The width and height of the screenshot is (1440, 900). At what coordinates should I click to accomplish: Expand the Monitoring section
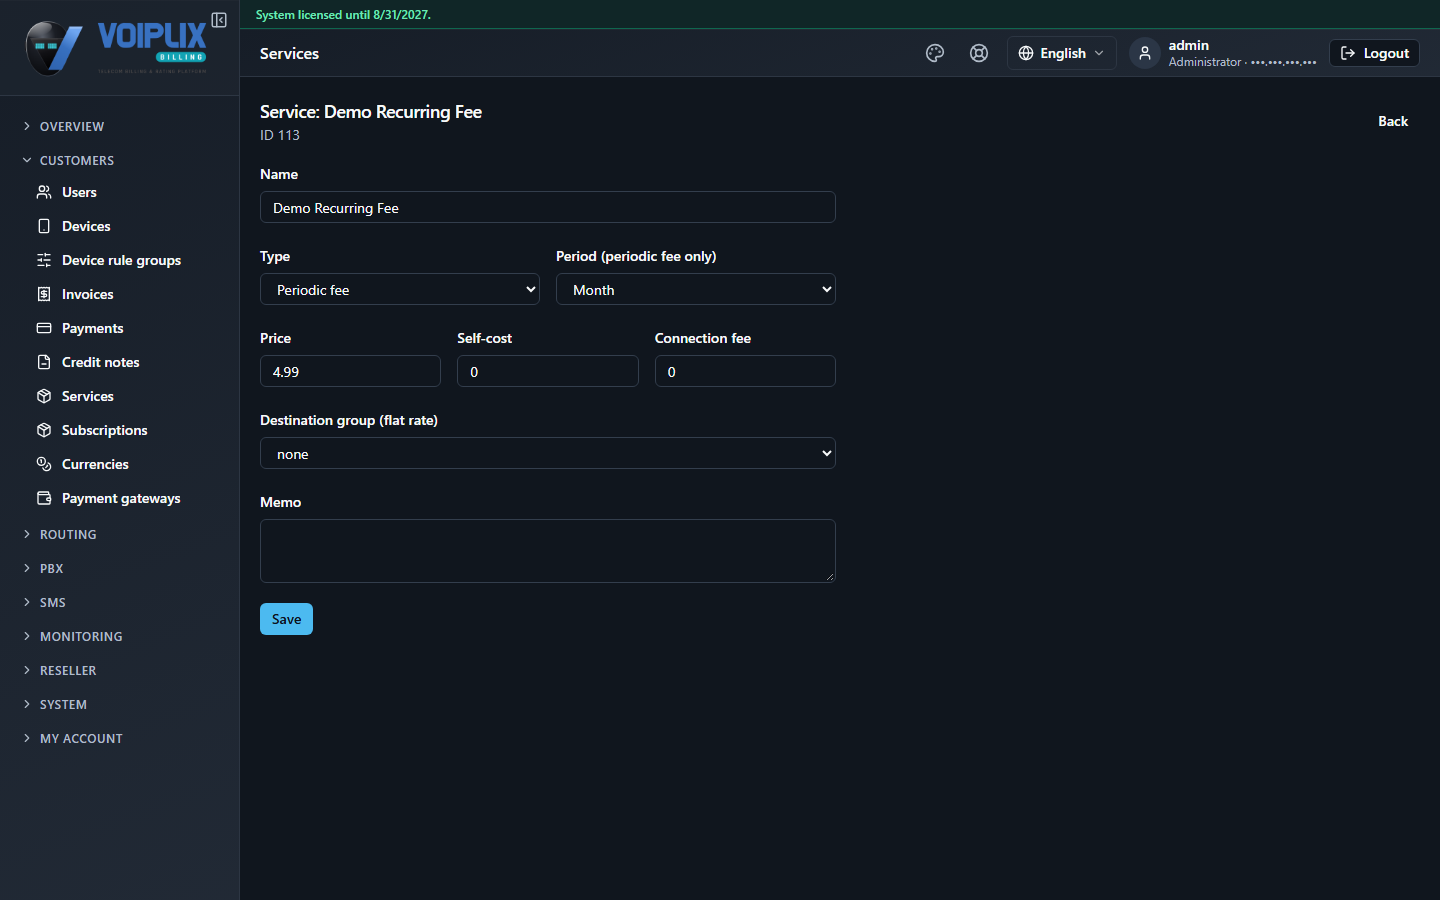[81, 636]
